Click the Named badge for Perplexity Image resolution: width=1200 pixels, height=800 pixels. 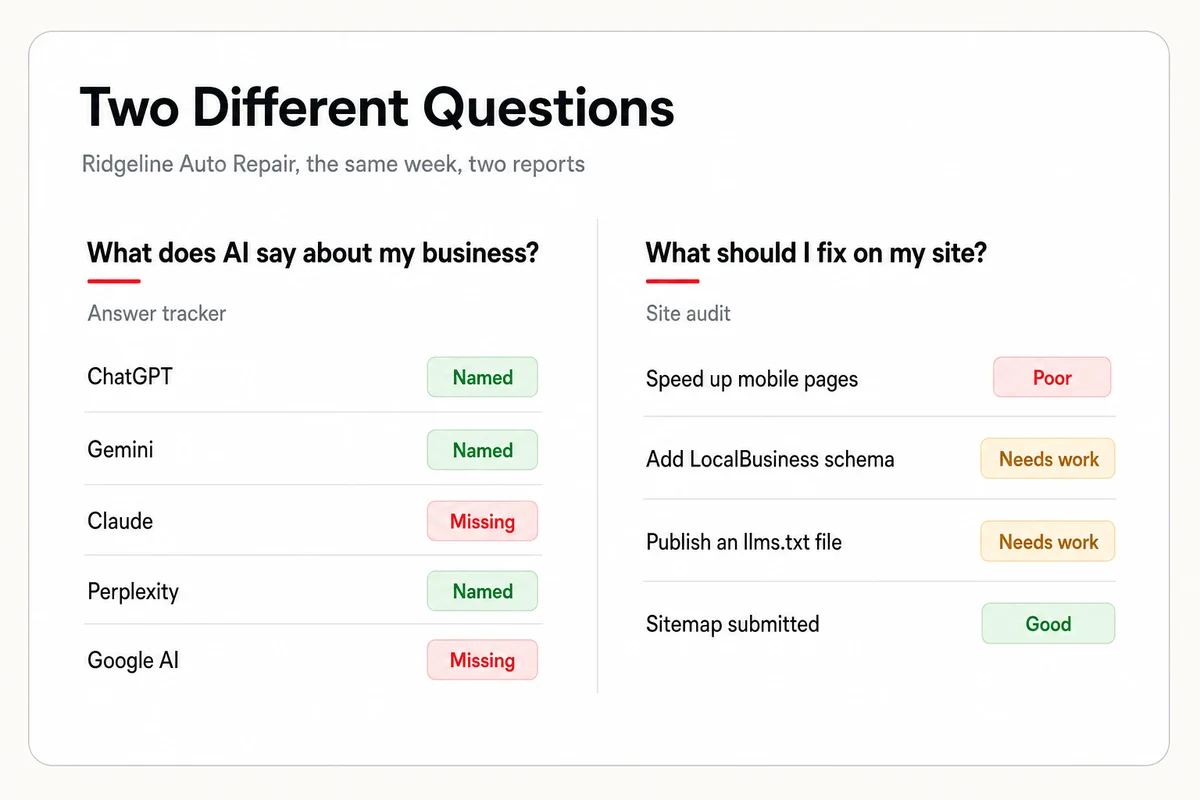[x=483, y=591]
